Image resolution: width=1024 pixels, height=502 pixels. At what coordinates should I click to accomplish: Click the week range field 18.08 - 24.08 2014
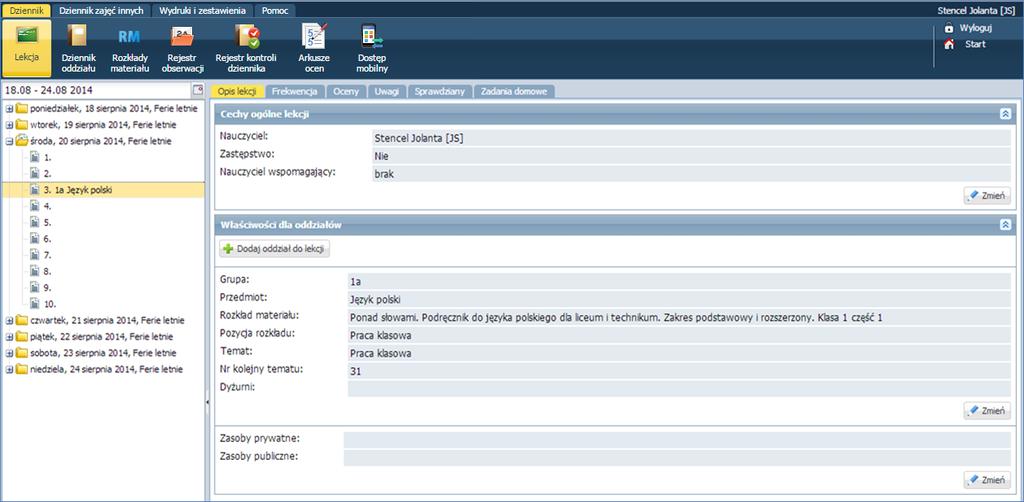[98, 89]
